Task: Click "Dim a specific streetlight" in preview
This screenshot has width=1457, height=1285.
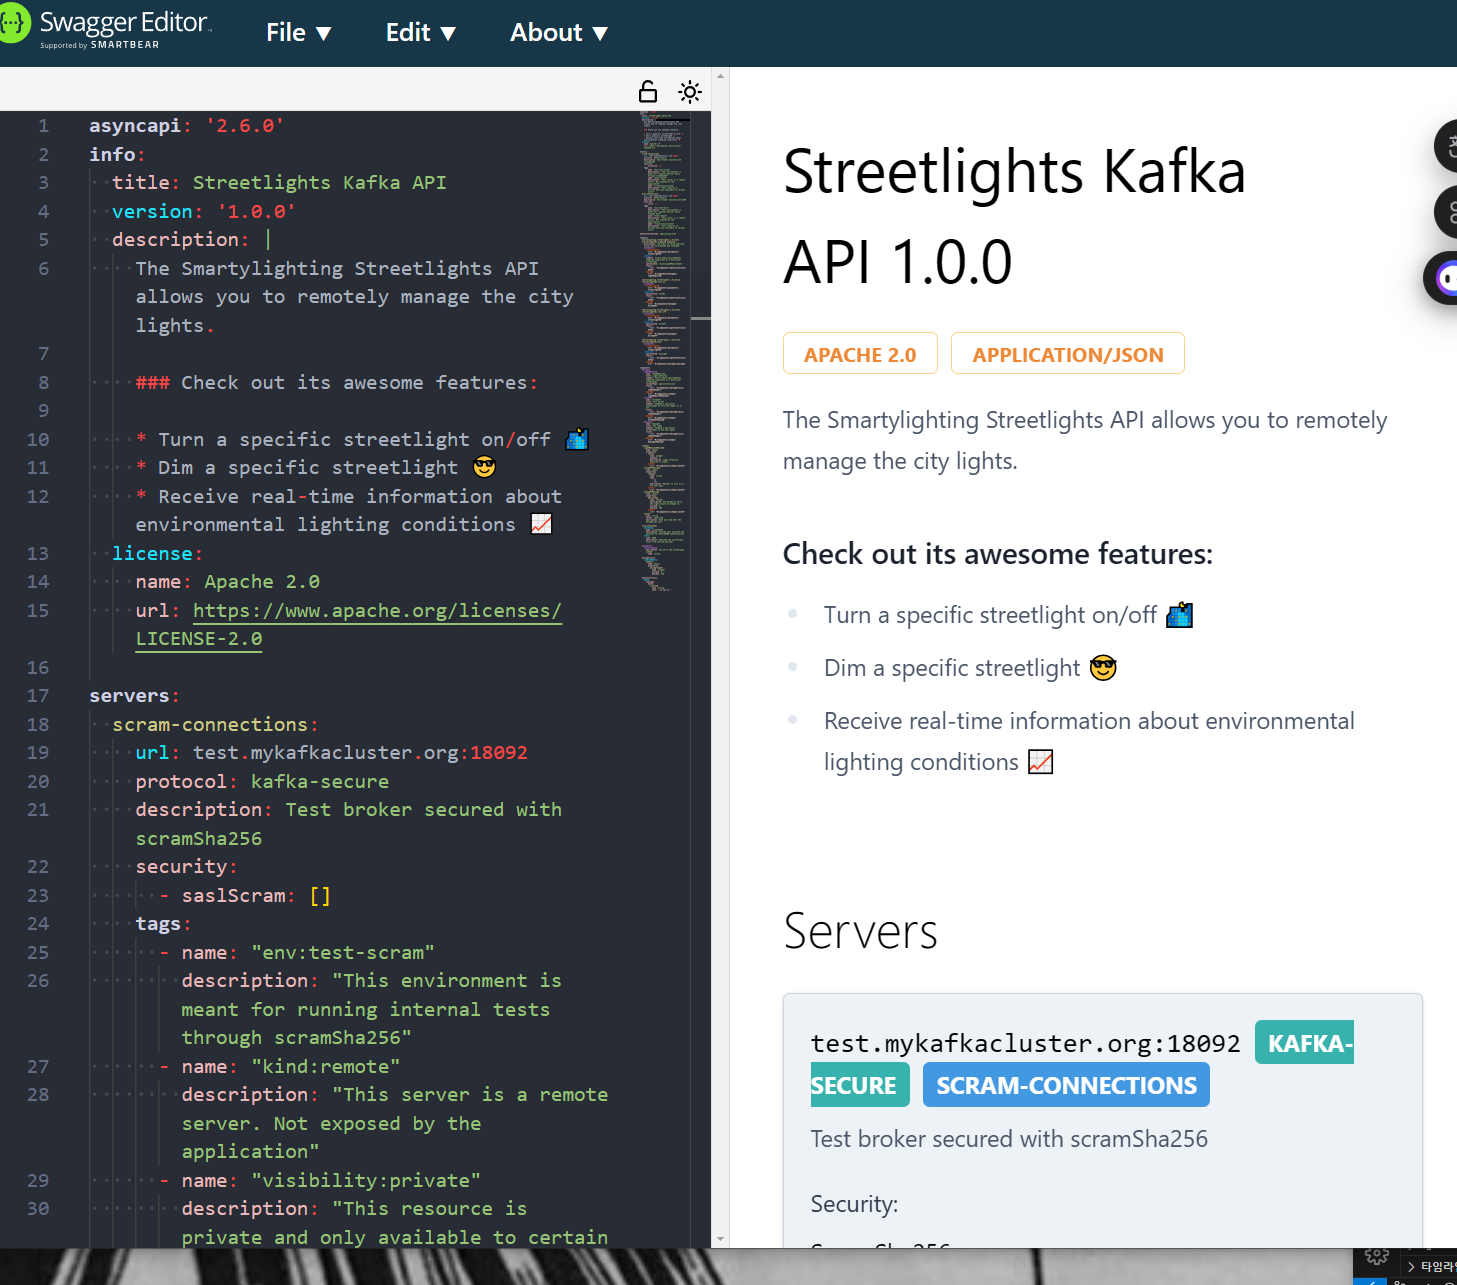Action: pyautogui.click(x=952, y=668)
